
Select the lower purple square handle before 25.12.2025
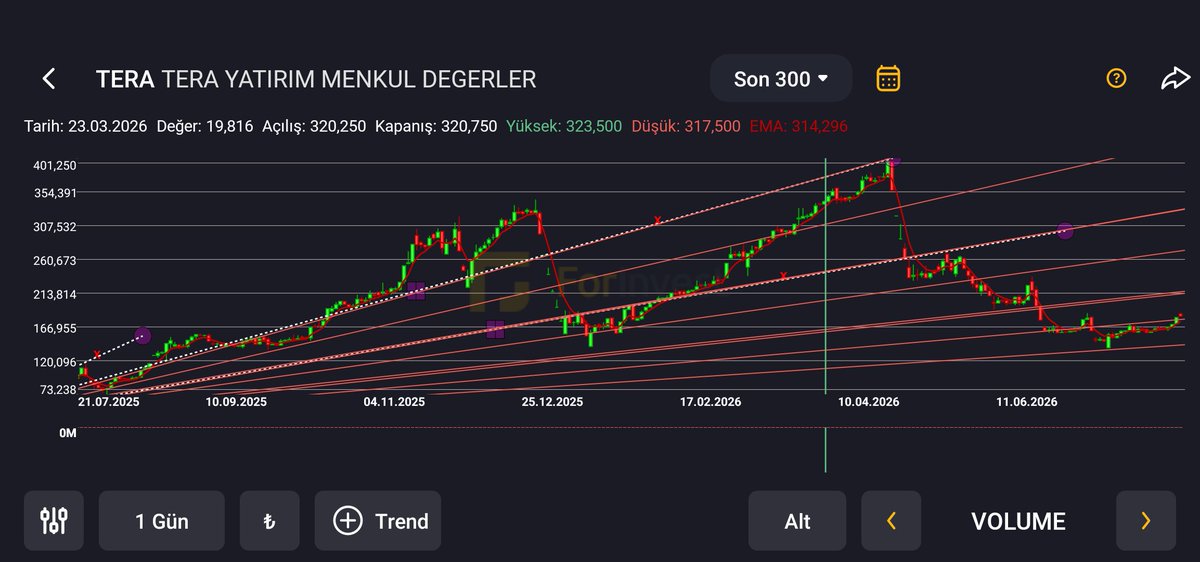point(495,329)
